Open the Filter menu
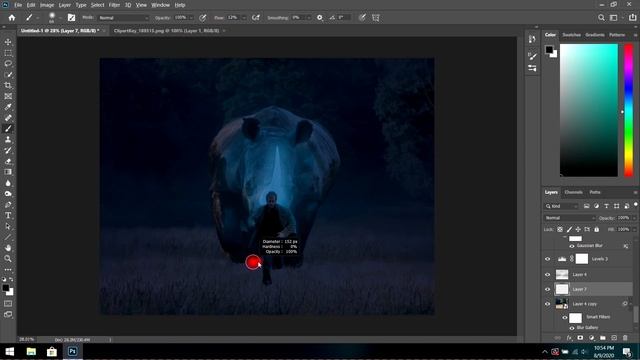Screen dimensions: 640x360 point(114,5)
